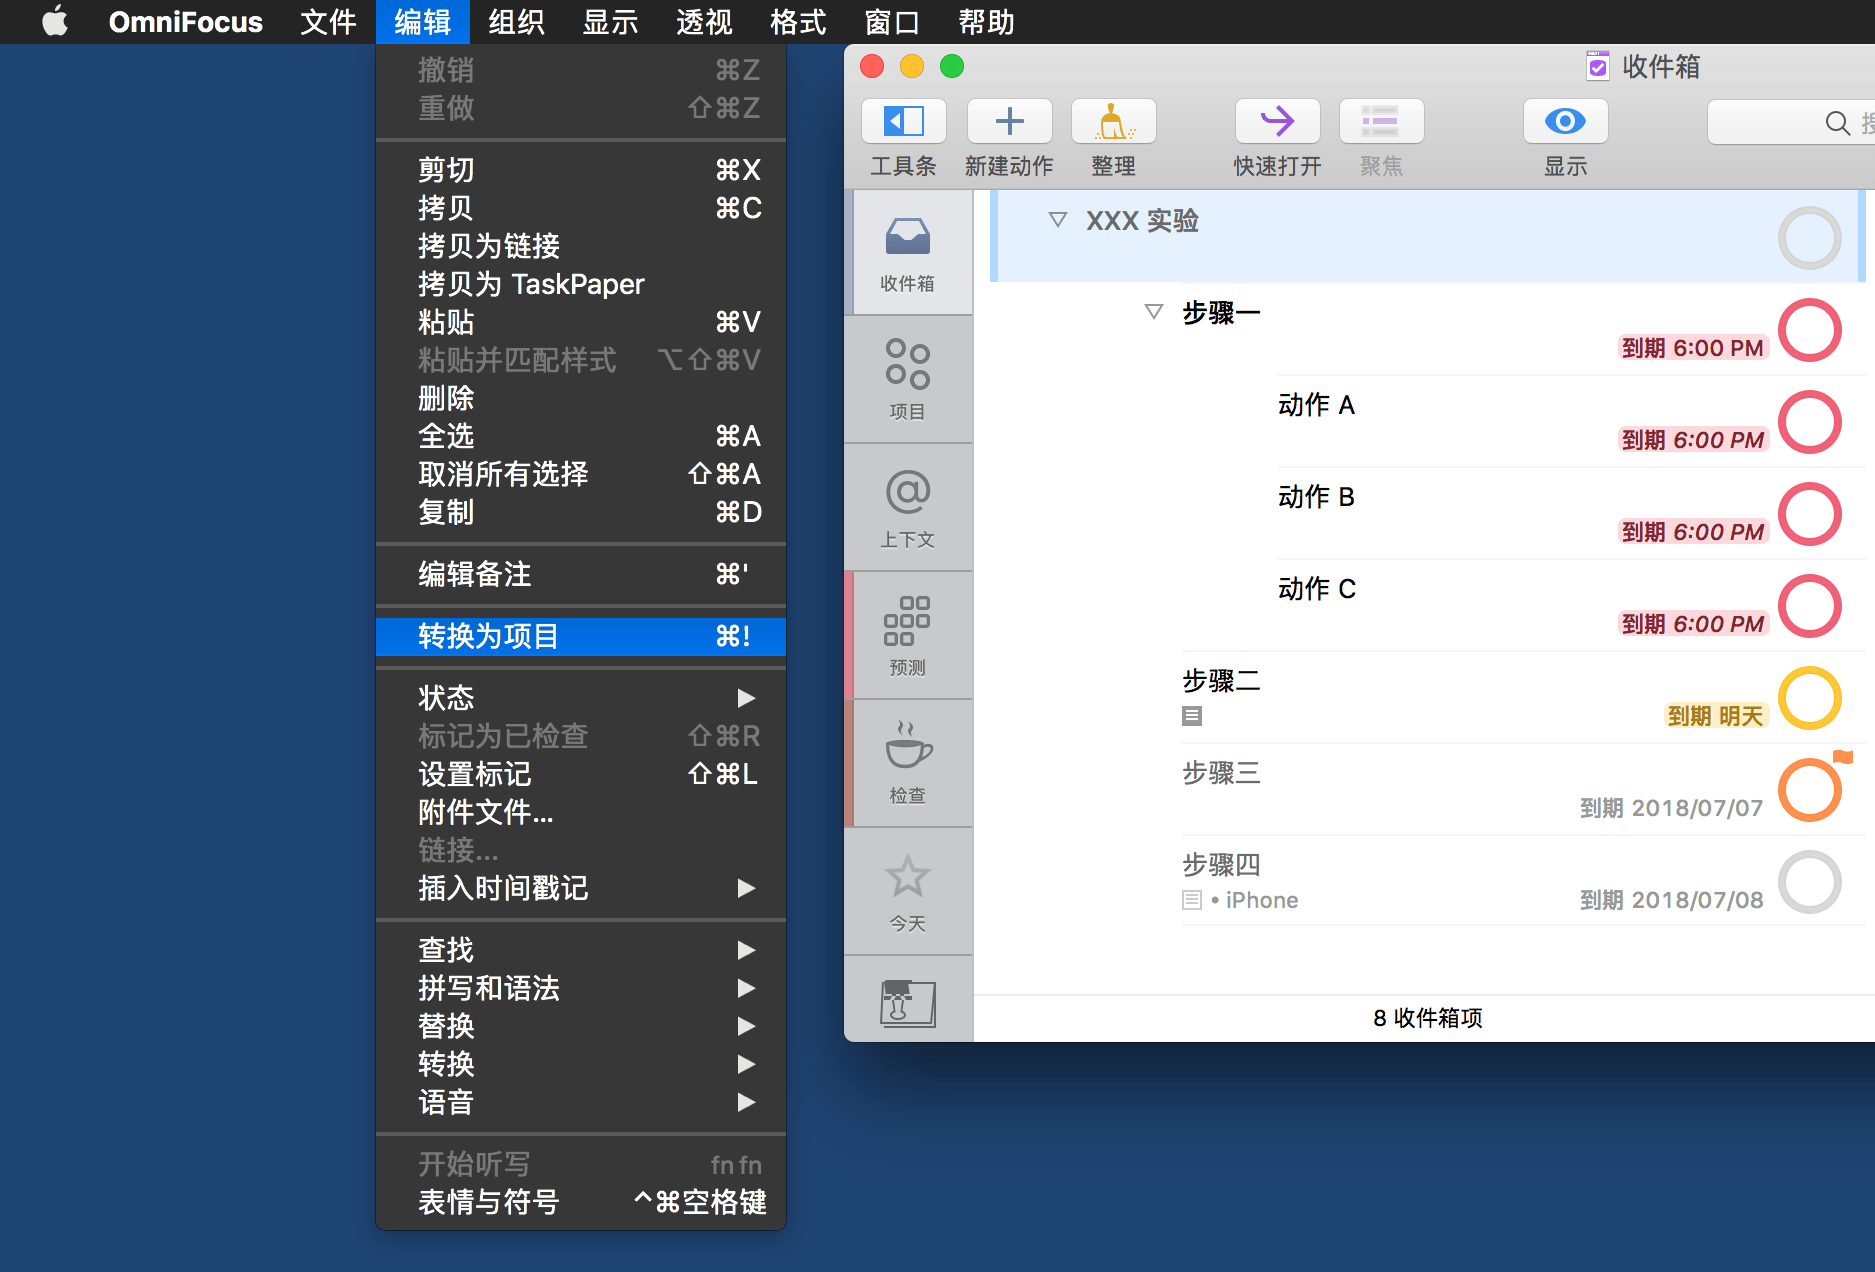Screen dimensions: 1875x1272
Task: Select the 动作 B task row
Action: [1570, 514]
